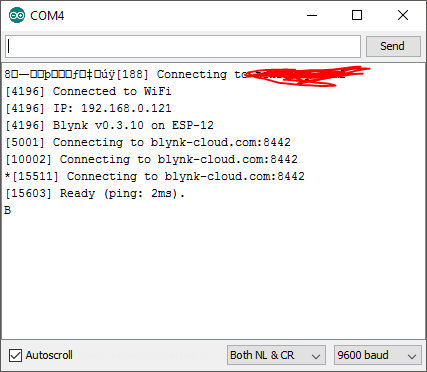Viewport: 427px width, 372px height.
Task: Click the [15511] Connecting to blynk-cloud.com line
Action: (155, 176)
